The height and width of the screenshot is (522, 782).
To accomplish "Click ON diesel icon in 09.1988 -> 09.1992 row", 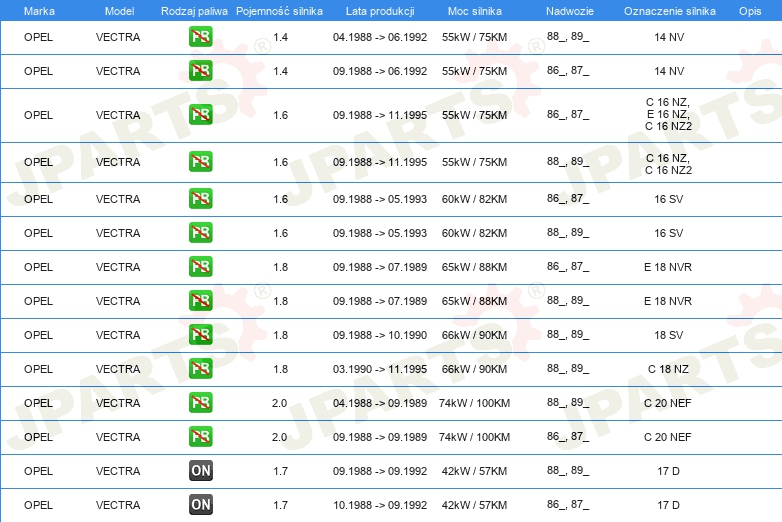I will [x=200, y=471].
